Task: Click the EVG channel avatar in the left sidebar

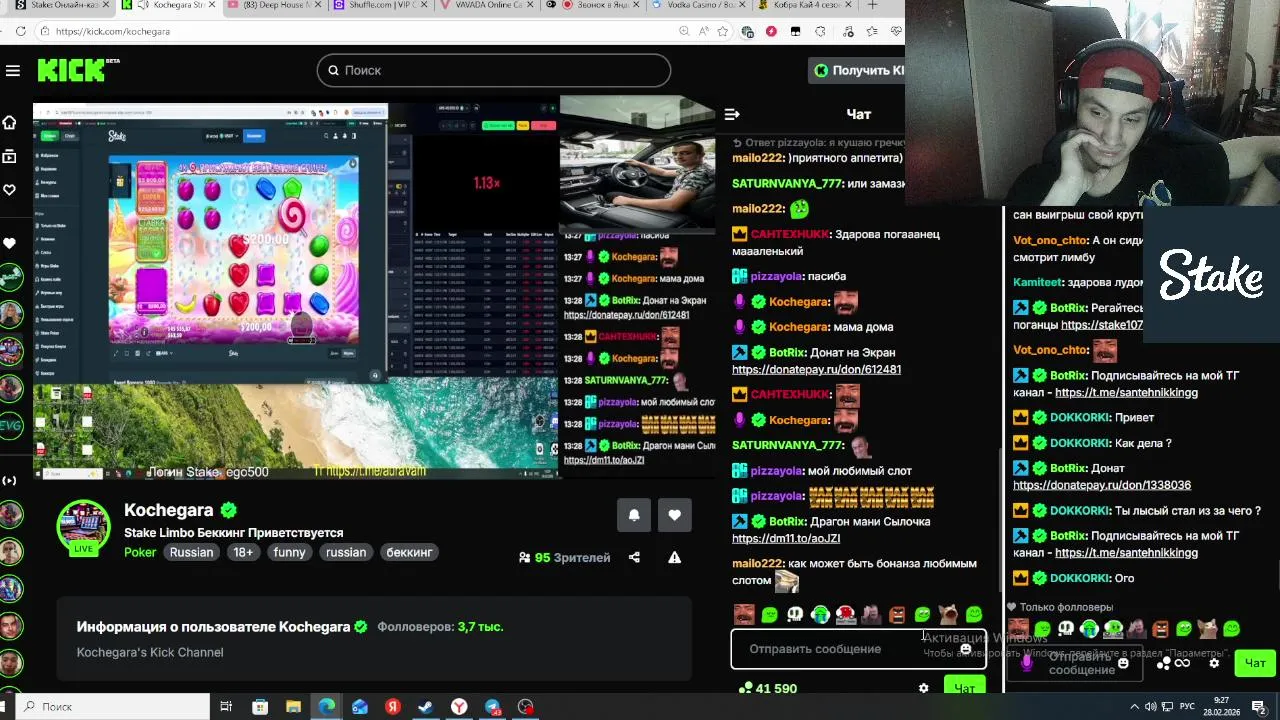Action: [10, 426]
